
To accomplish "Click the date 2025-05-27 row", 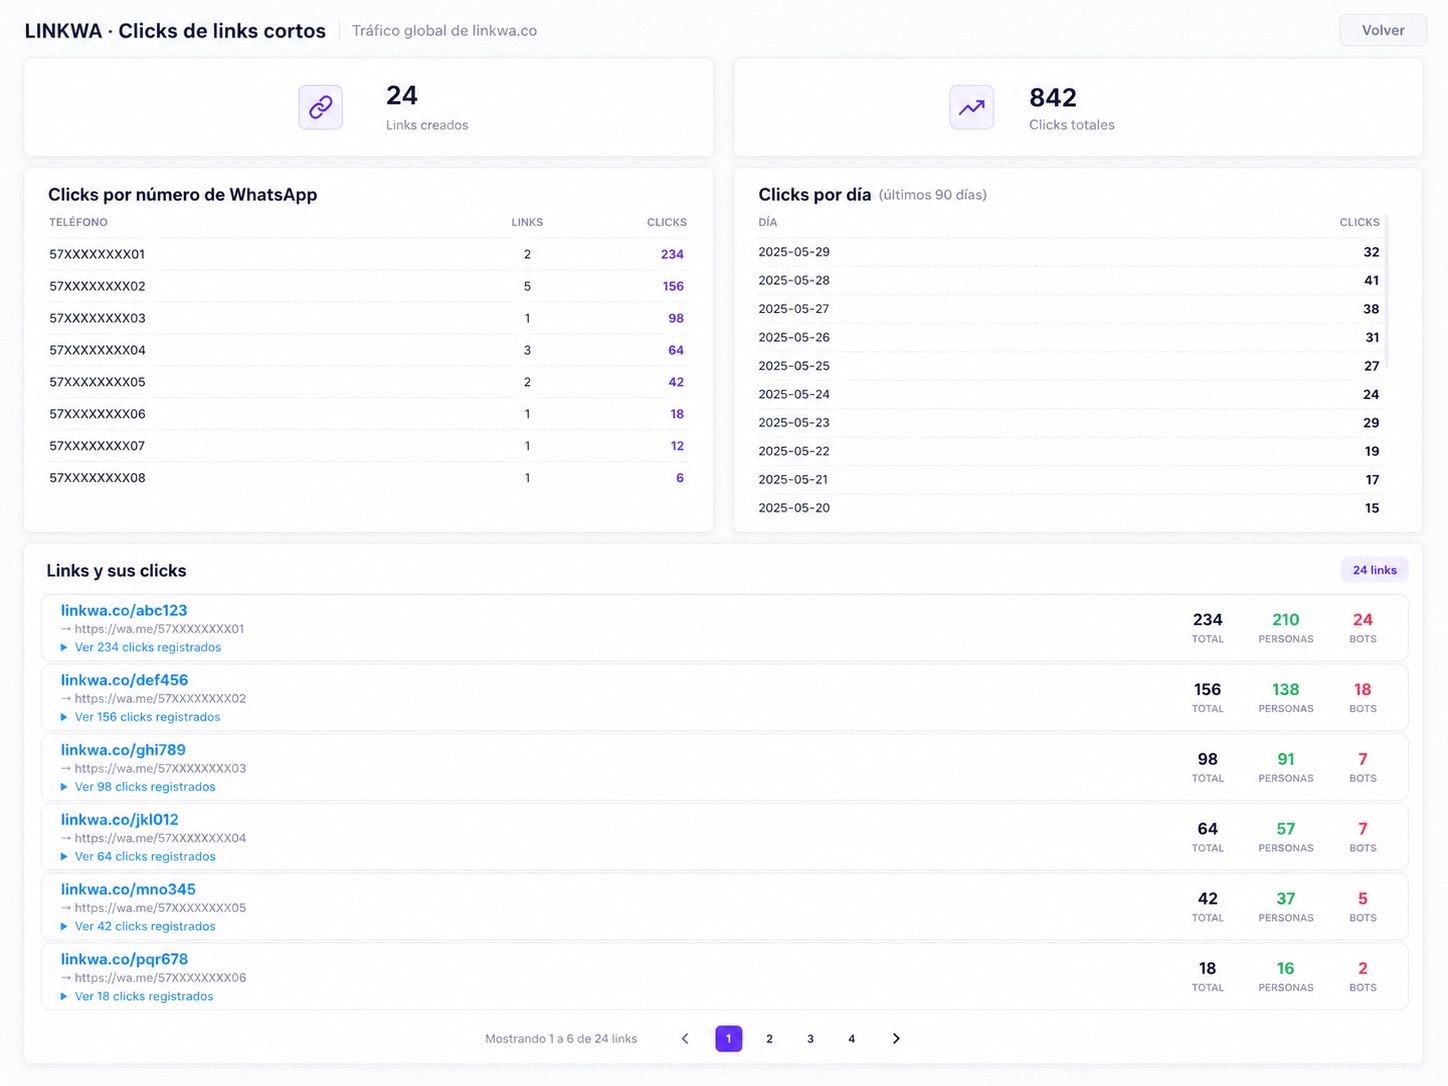I will point(1068,309).
